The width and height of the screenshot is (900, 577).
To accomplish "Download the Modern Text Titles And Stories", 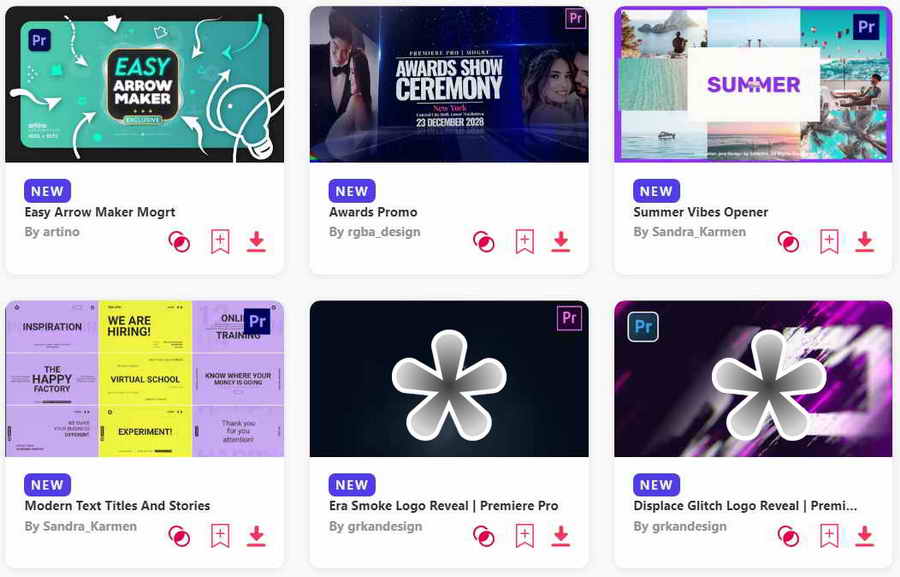I will (256, 536).
